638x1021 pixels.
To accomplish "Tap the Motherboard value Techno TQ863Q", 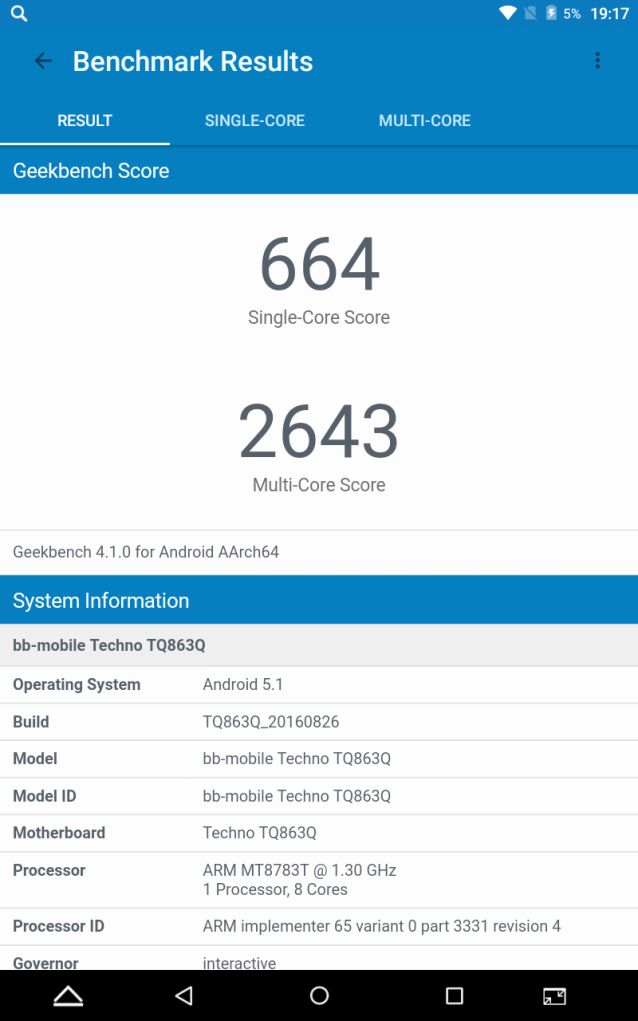I will [x=259, y=833].
